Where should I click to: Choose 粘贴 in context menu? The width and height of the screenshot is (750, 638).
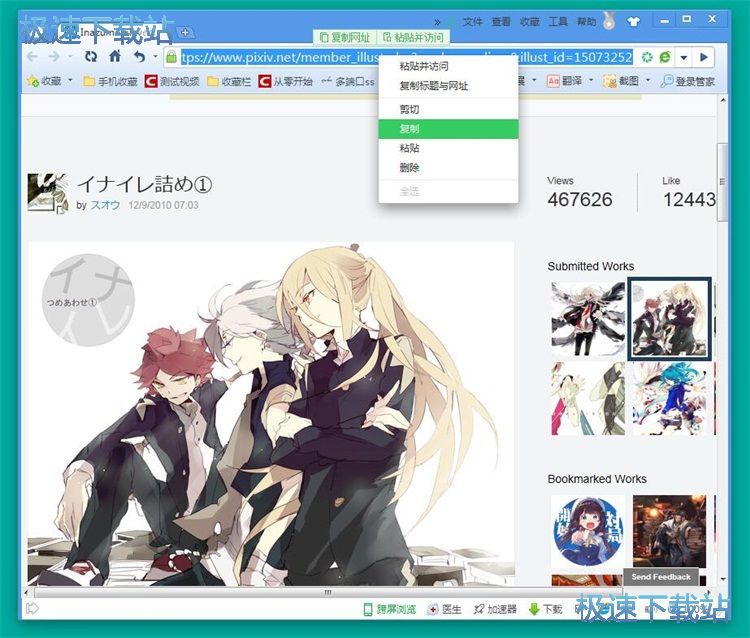[x=448, y=148]
